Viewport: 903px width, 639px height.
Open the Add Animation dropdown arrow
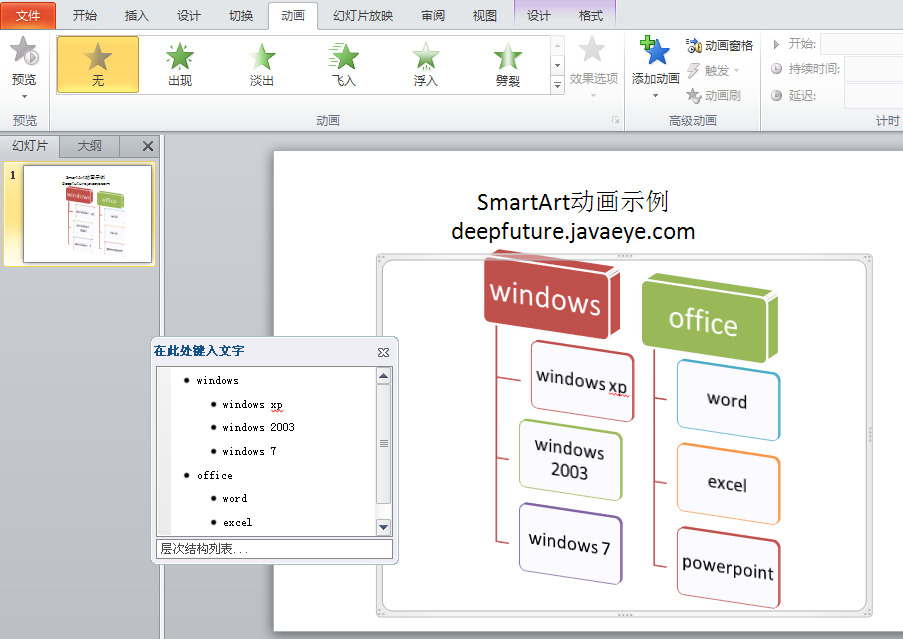tap(655, 96)
